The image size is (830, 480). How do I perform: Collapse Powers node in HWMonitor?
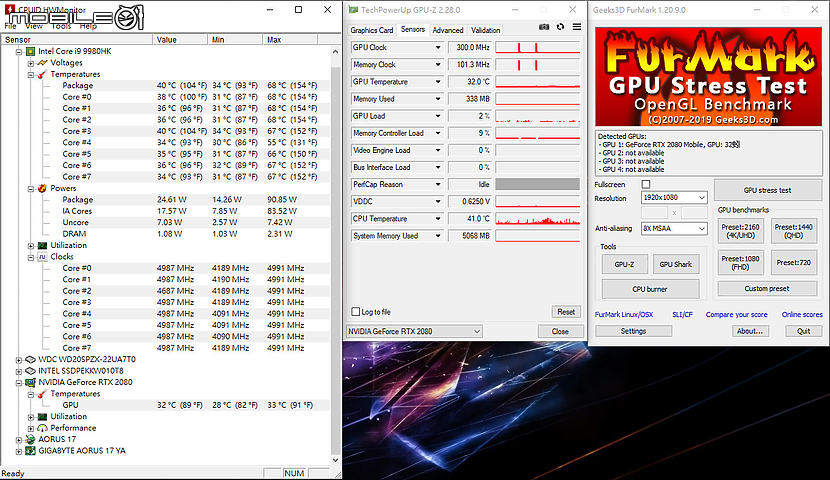(31, 189)
